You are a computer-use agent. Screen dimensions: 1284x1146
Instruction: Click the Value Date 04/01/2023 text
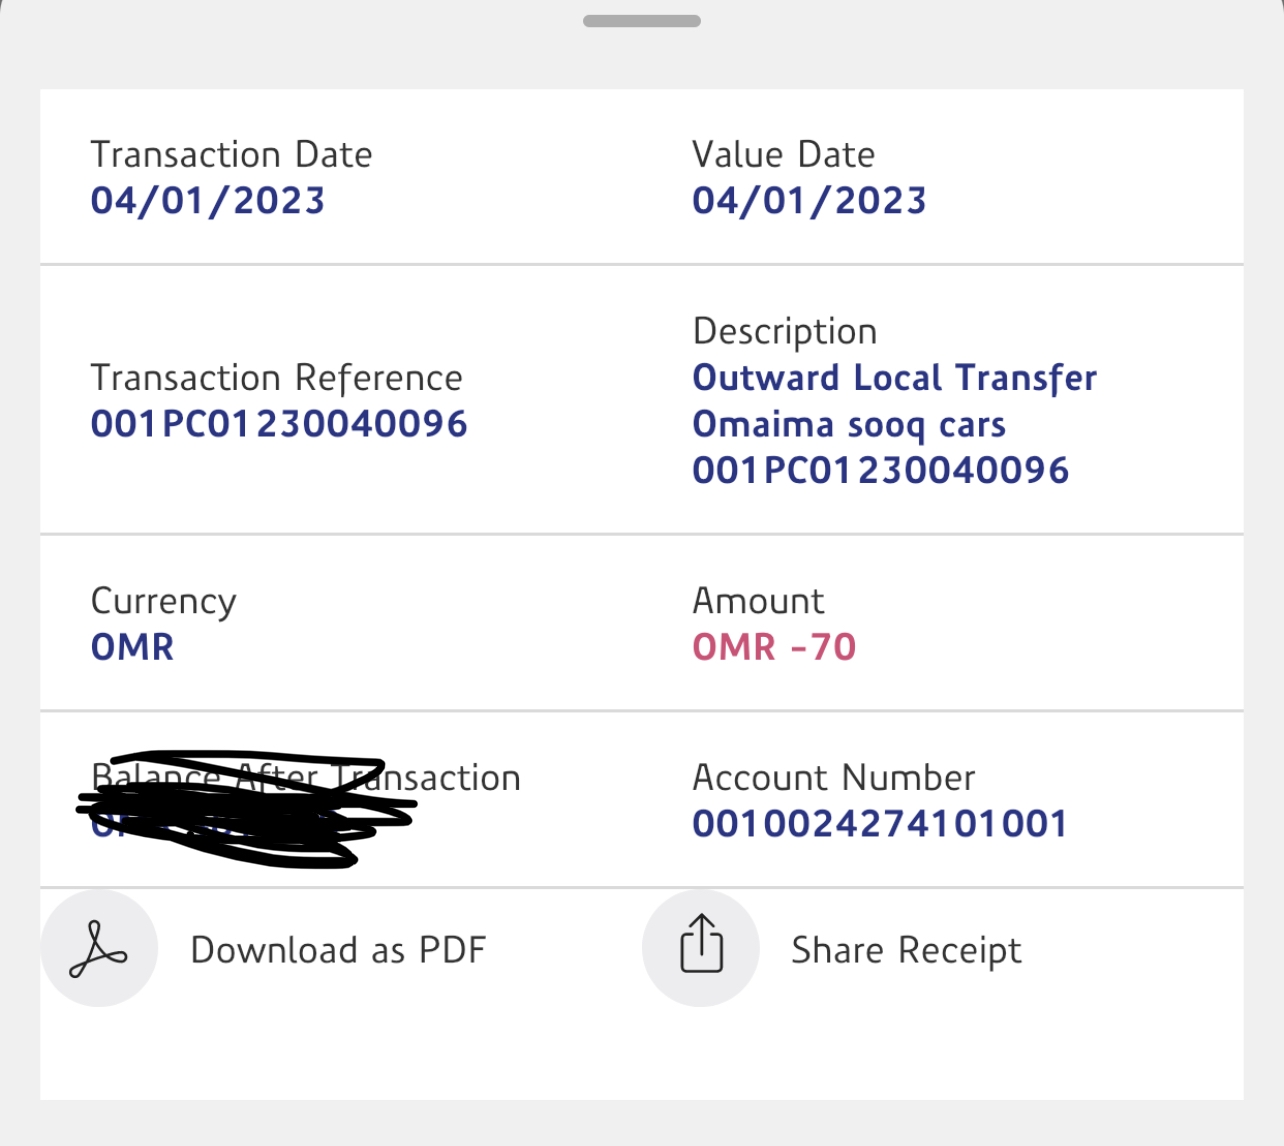click(809, 201)
